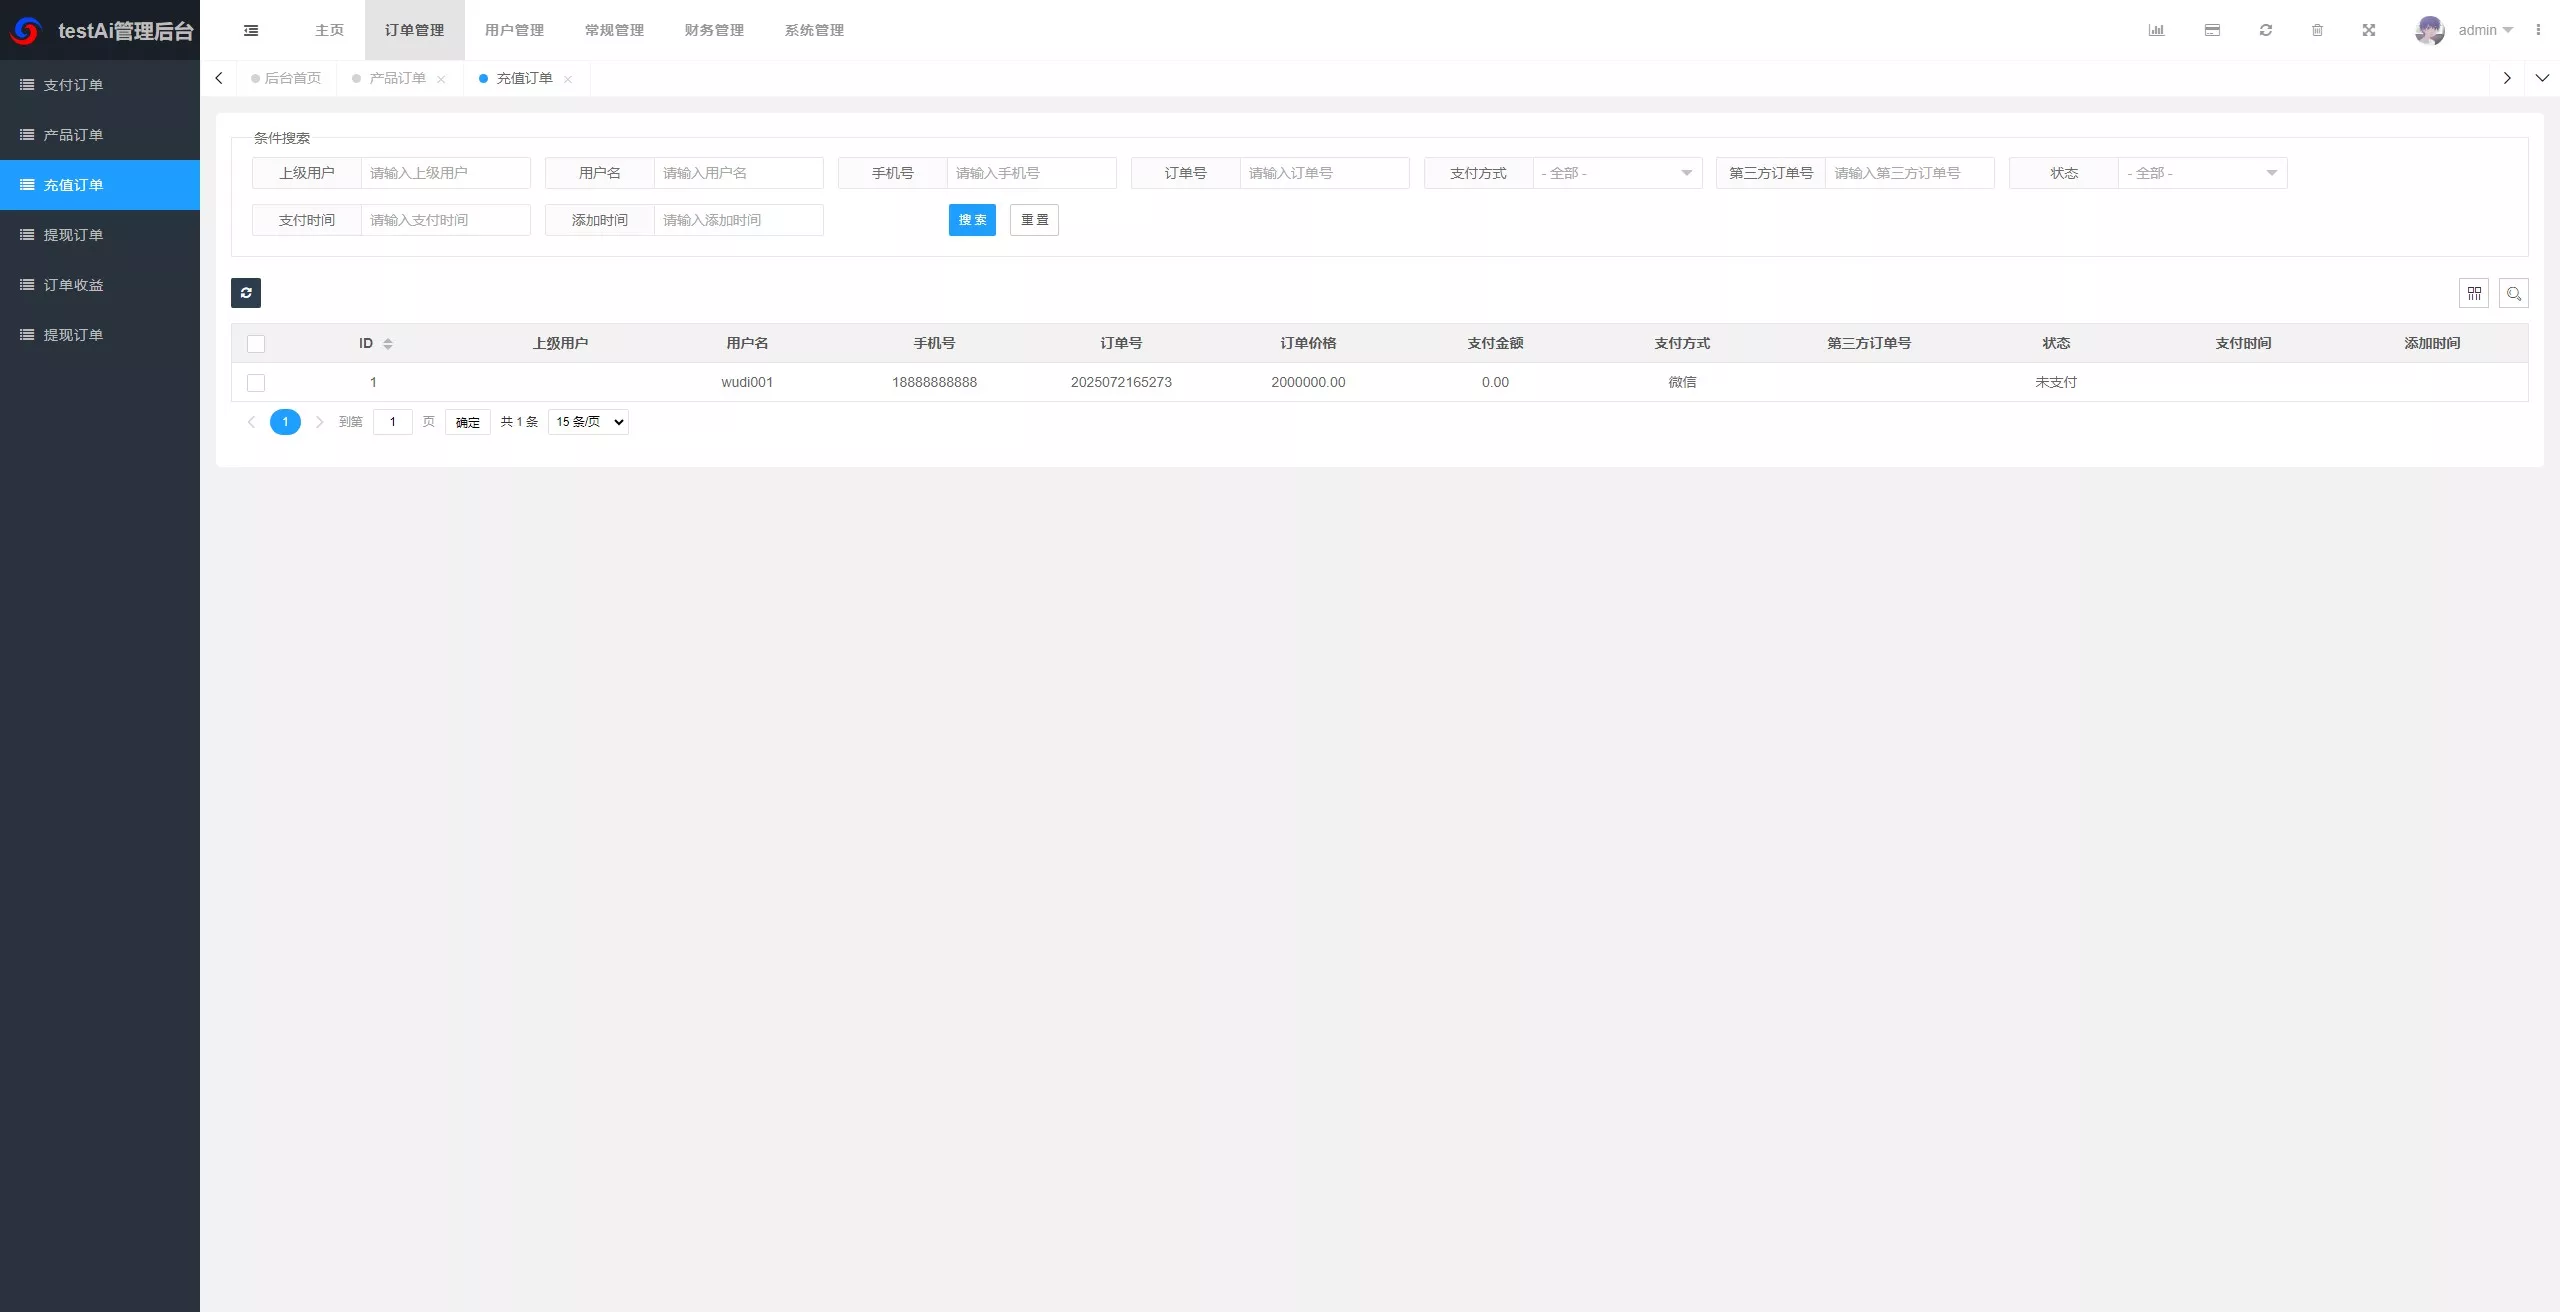Click the admin avatar image

(2430, 30)
